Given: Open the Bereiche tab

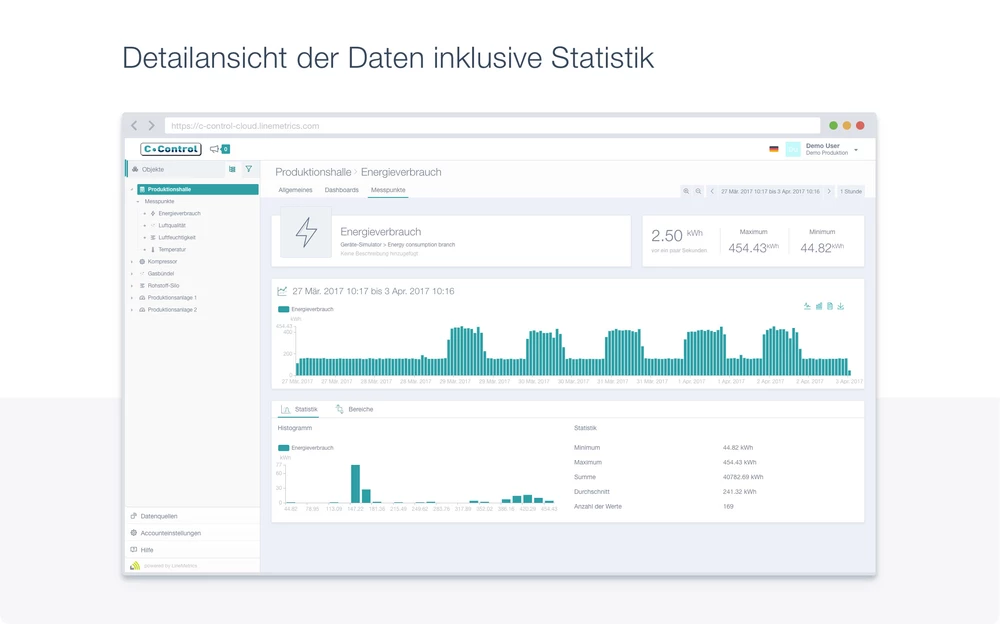Looking at the screenshot, I should coord(360,409).
